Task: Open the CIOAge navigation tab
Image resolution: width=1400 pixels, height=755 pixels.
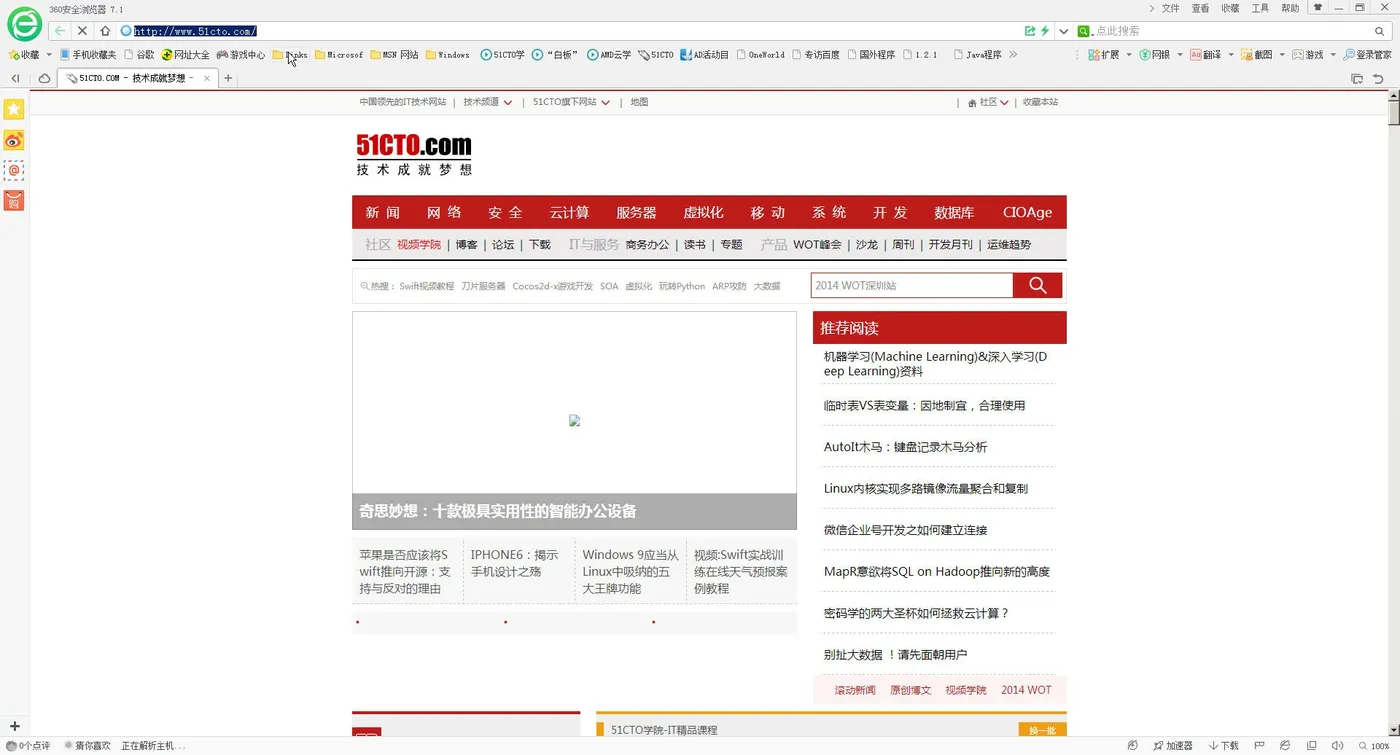Action: 1028,212
